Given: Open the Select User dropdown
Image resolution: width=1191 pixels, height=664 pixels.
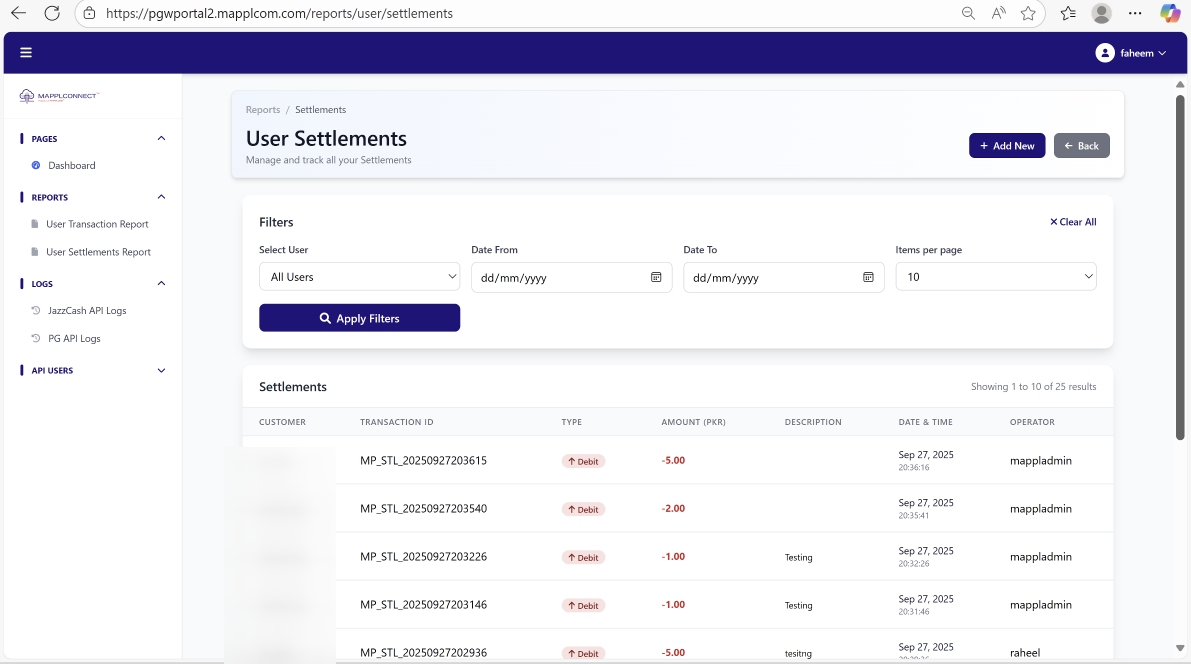Looking at the screenshot, I should coord(359,277).
